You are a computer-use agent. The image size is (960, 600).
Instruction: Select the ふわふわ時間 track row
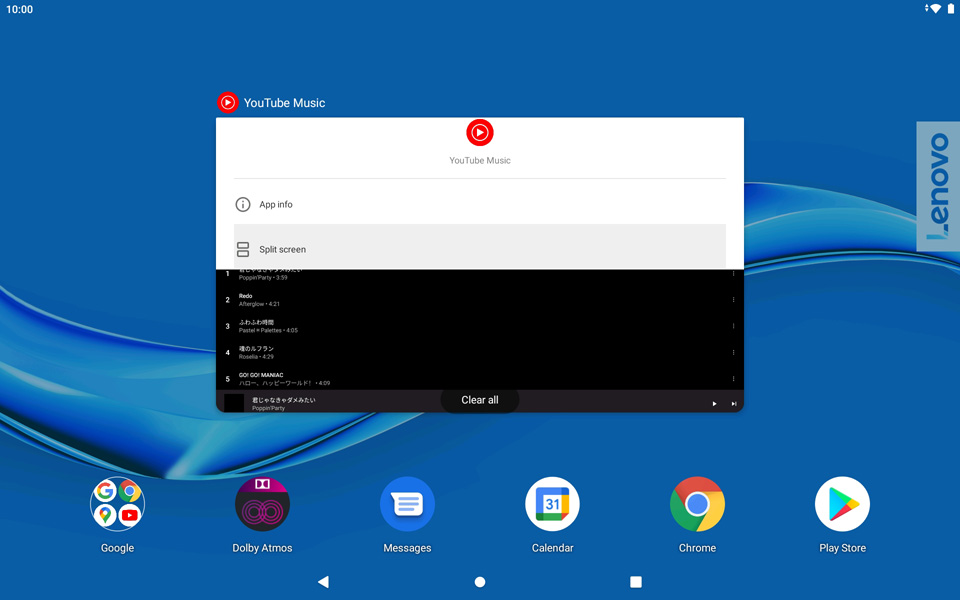coord(479,326)
